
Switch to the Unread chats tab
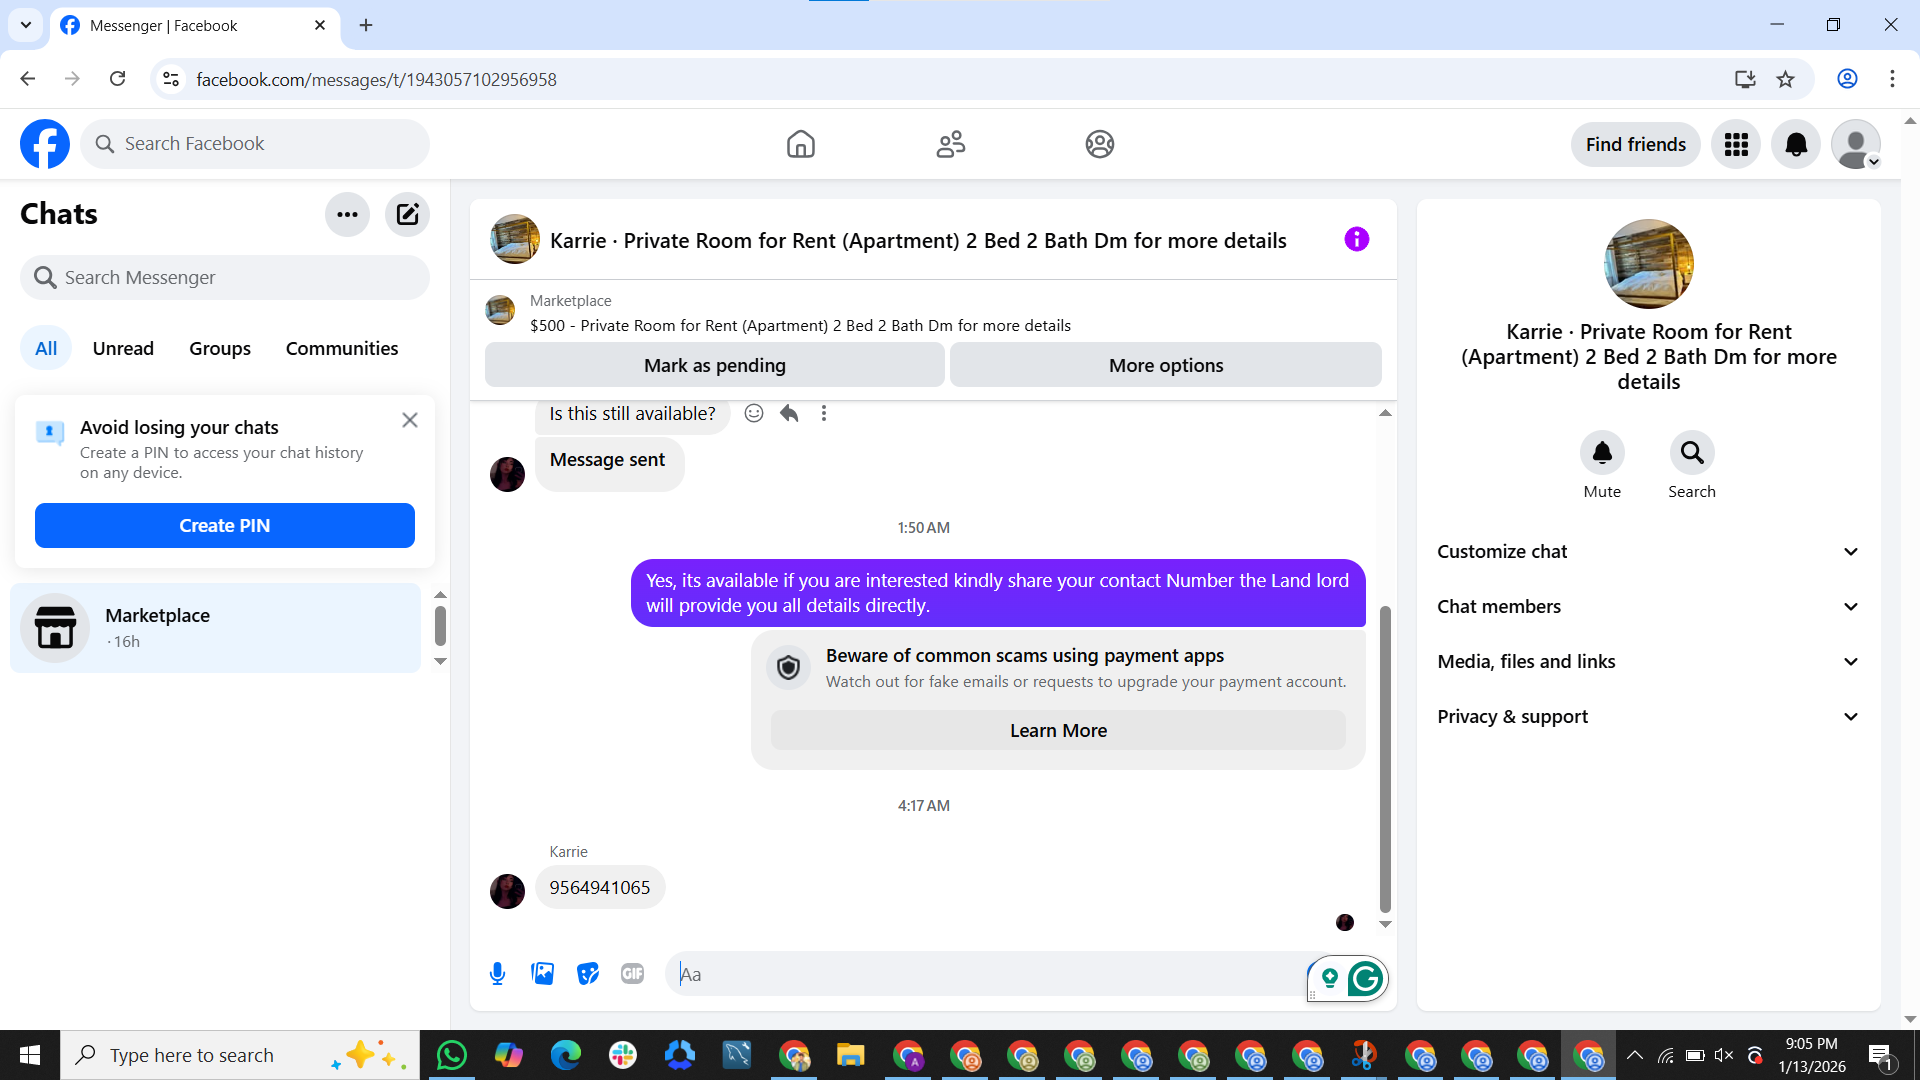123,348
